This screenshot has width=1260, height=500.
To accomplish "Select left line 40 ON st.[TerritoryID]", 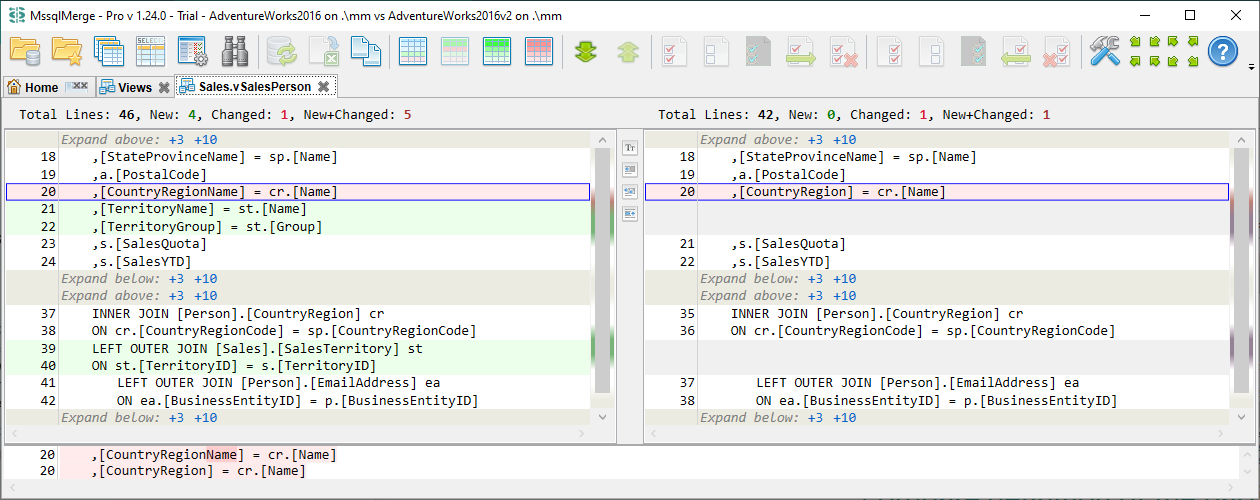I will coord(300,366).
